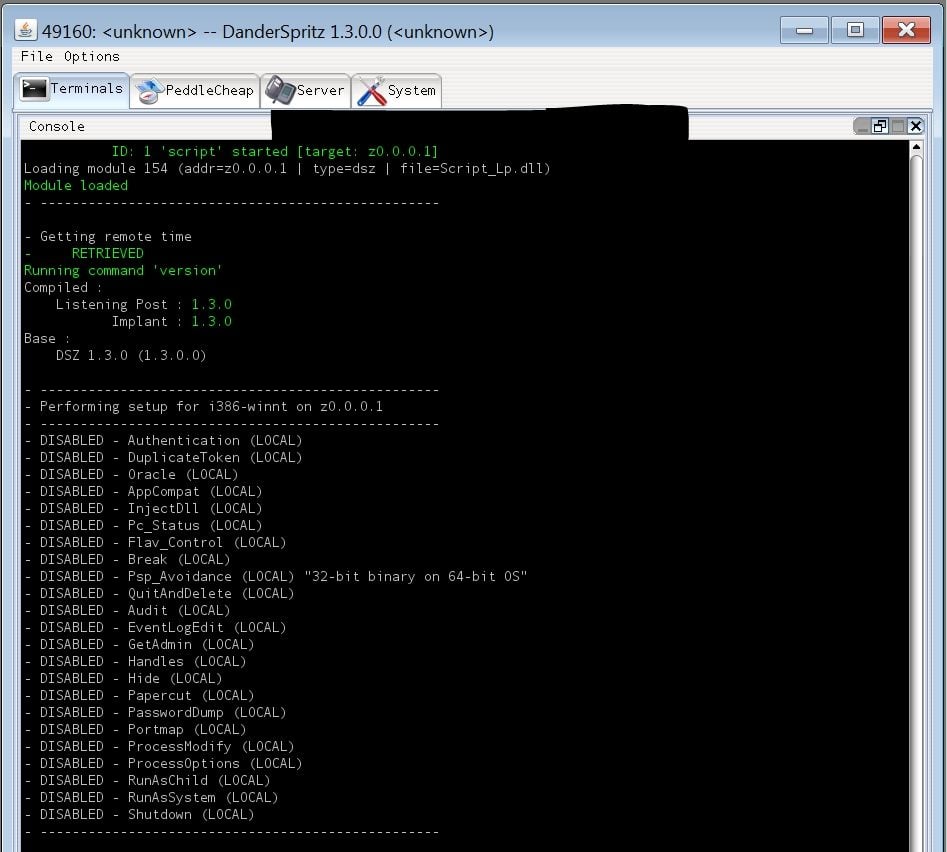Click the green "RETRIEVED" status
This screenshot has height=852, width=947.
(108, 254)
